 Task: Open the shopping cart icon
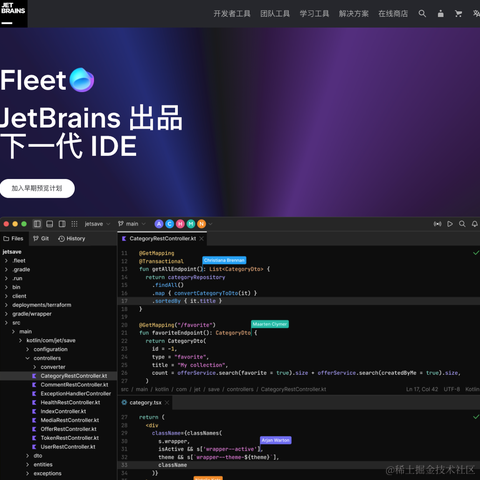(458, 14)
